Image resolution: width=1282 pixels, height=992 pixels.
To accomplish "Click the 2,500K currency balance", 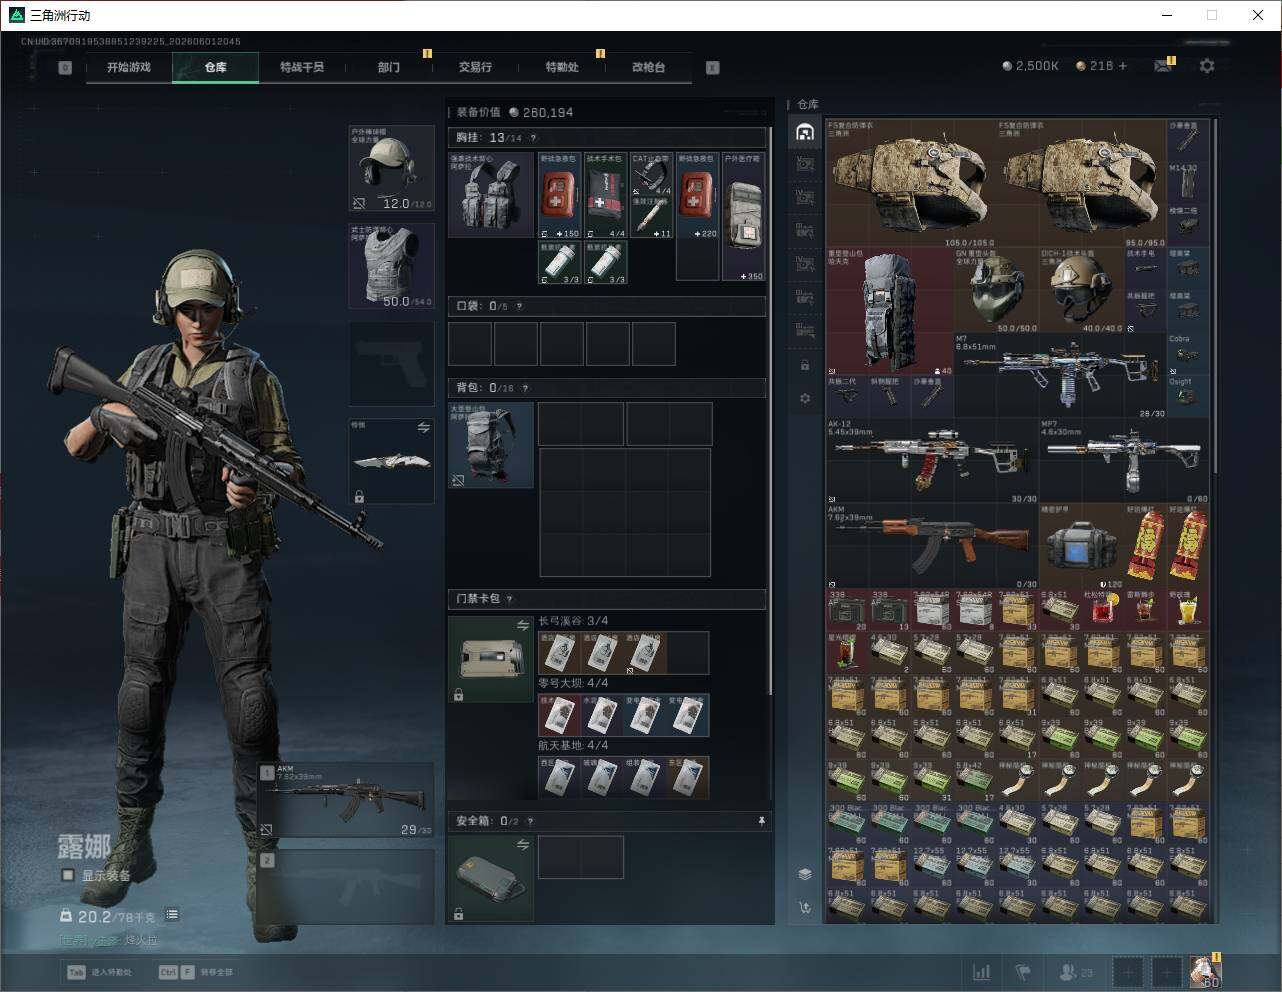I will click(1031, 66).
